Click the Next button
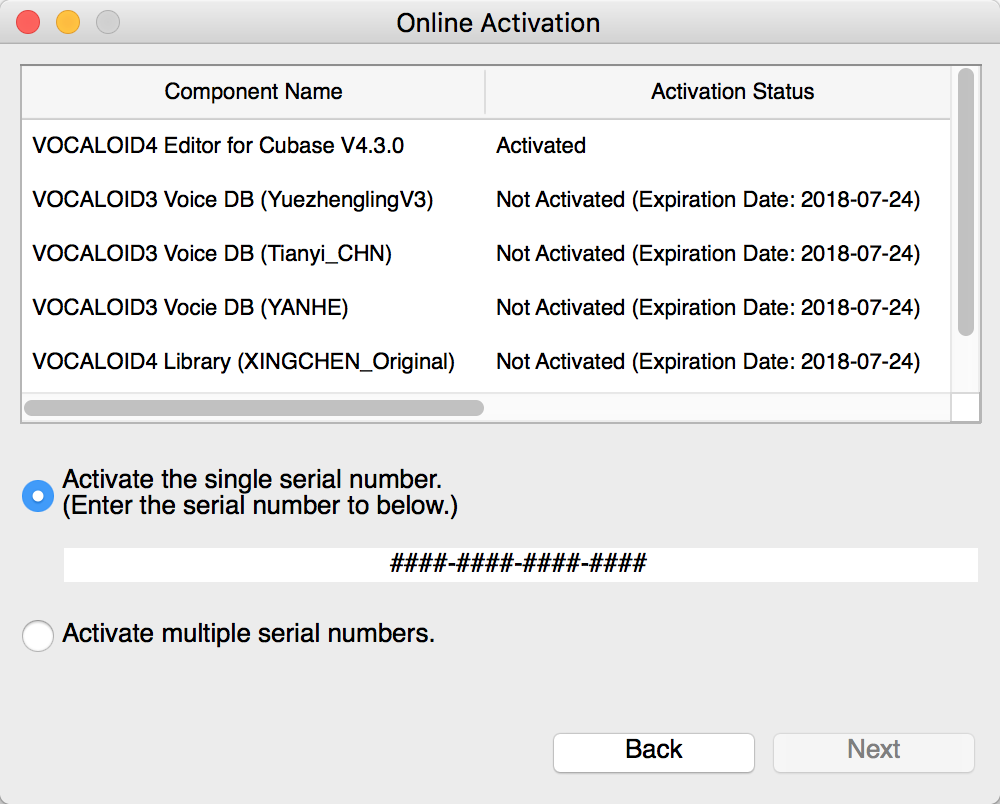The height and width of the screenshot is (804, 1000). point(874,752)
